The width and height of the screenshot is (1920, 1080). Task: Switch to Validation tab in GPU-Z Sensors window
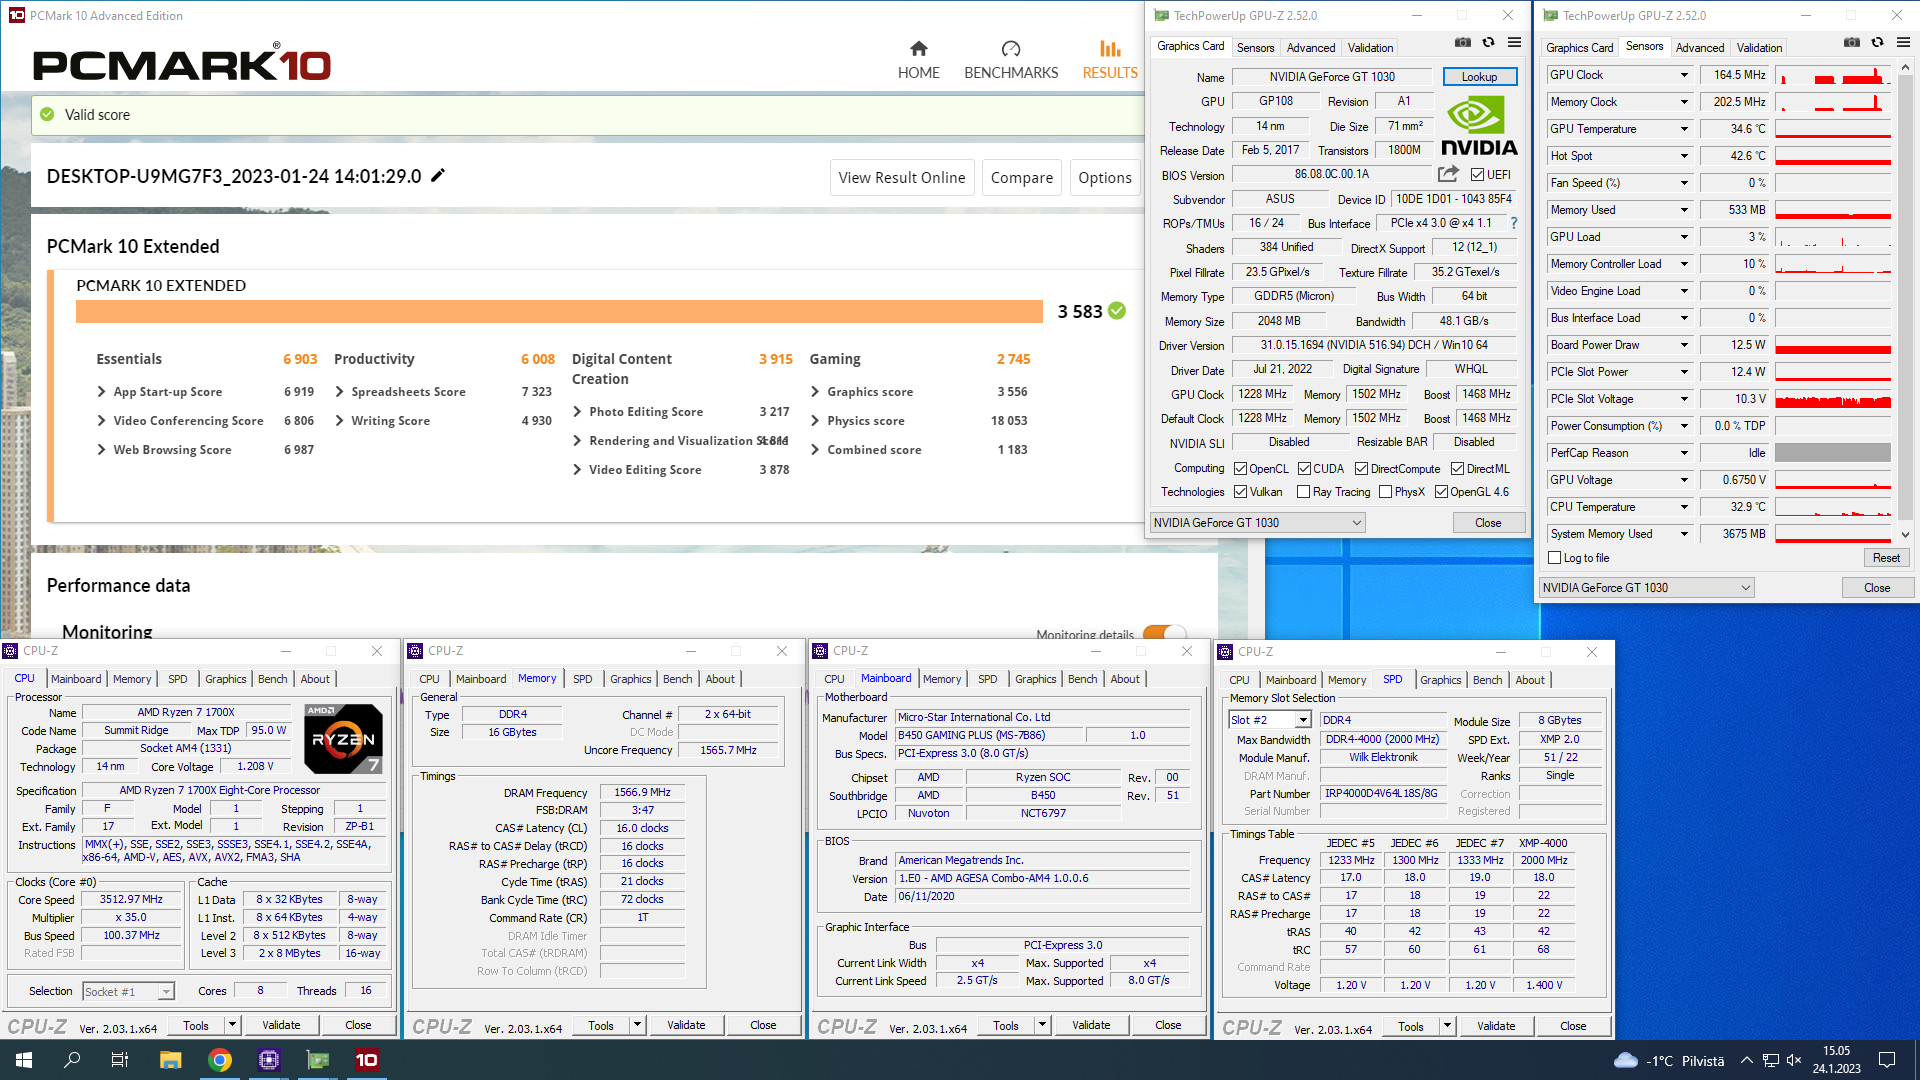pyautogui.click(x=1759, y=47)
